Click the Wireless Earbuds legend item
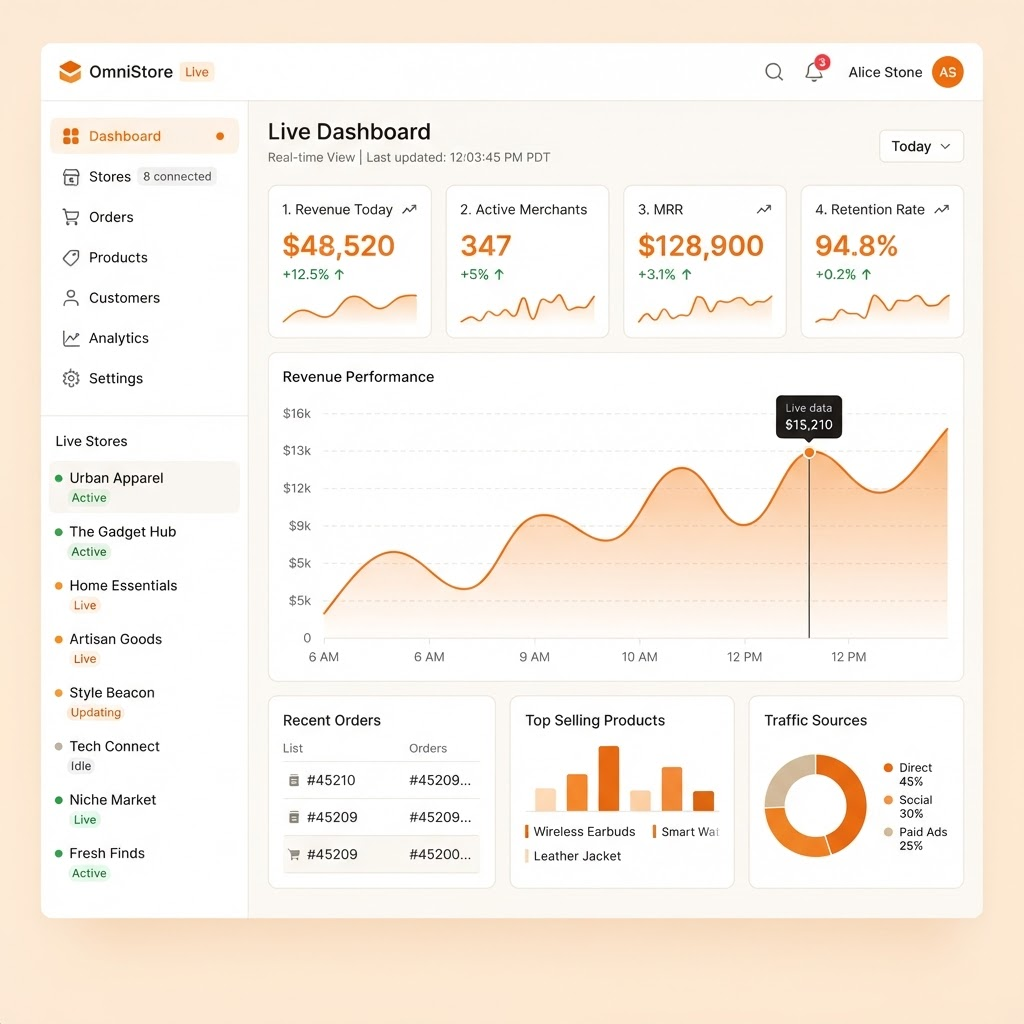 click(580, 831)
